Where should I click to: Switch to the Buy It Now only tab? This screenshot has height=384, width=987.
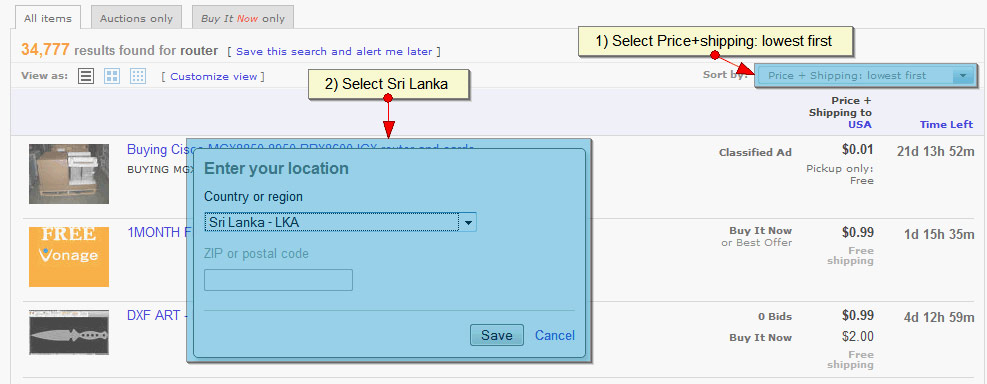(243, 18)
